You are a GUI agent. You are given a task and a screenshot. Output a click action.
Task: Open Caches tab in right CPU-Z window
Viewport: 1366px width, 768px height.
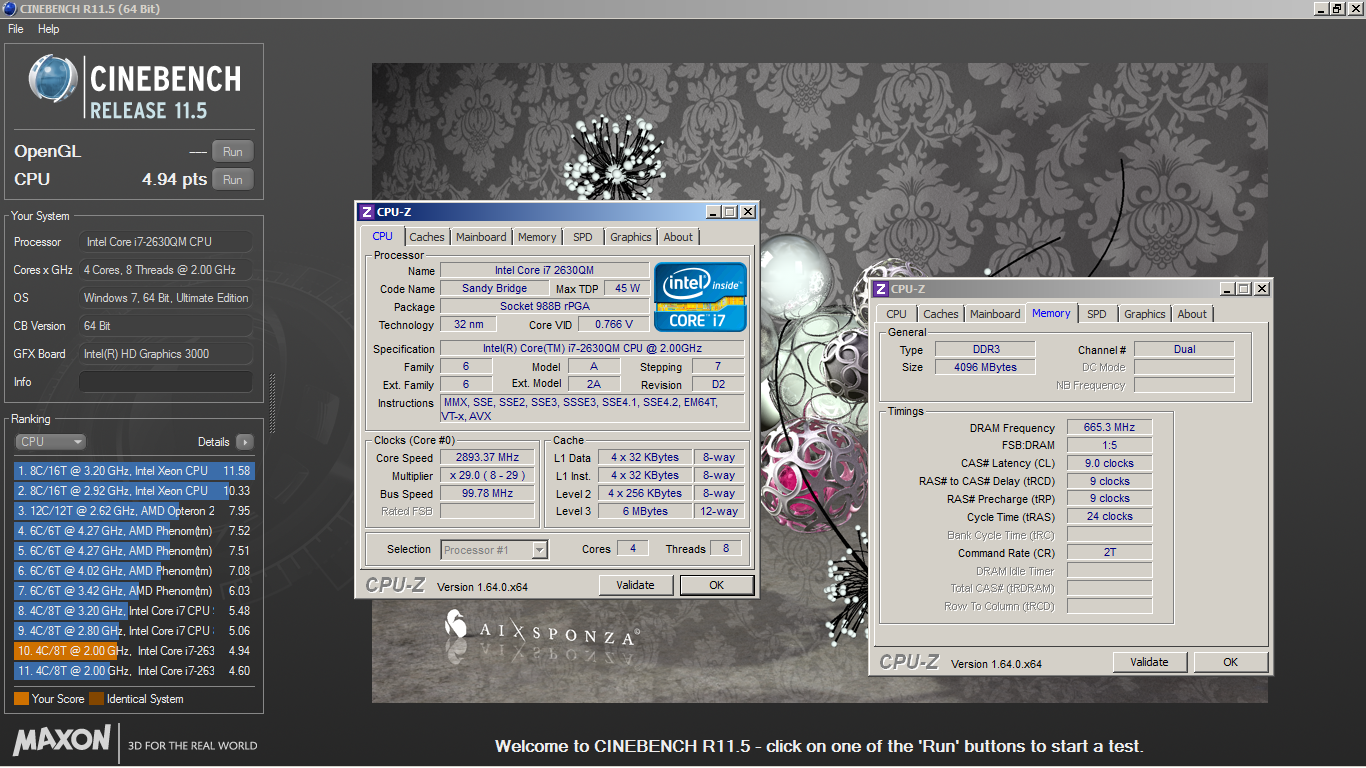[941, 314]
